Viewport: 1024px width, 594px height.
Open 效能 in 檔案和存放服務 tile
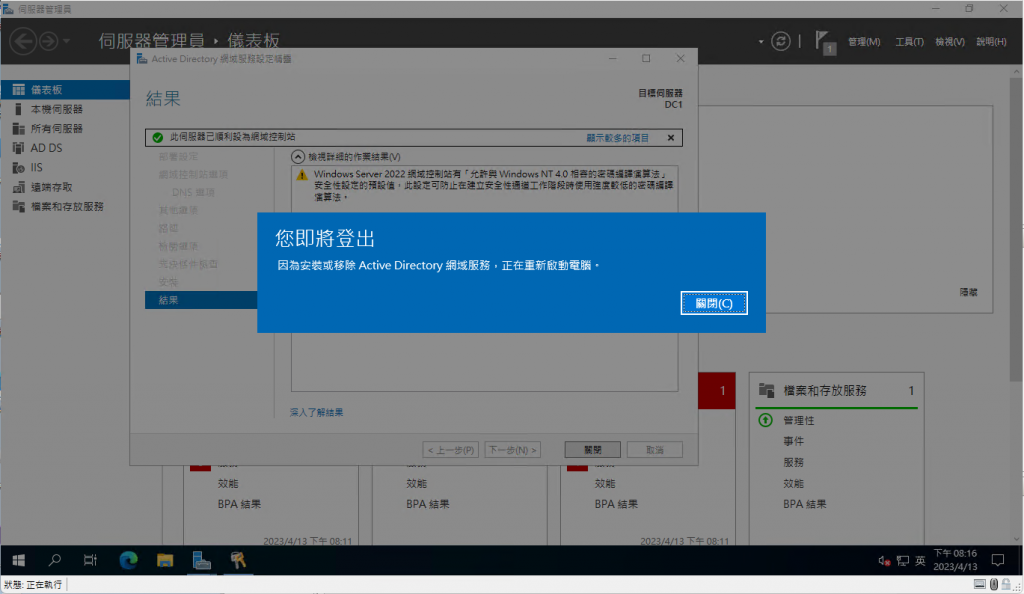pyautogui.click(x=793, y=484)
